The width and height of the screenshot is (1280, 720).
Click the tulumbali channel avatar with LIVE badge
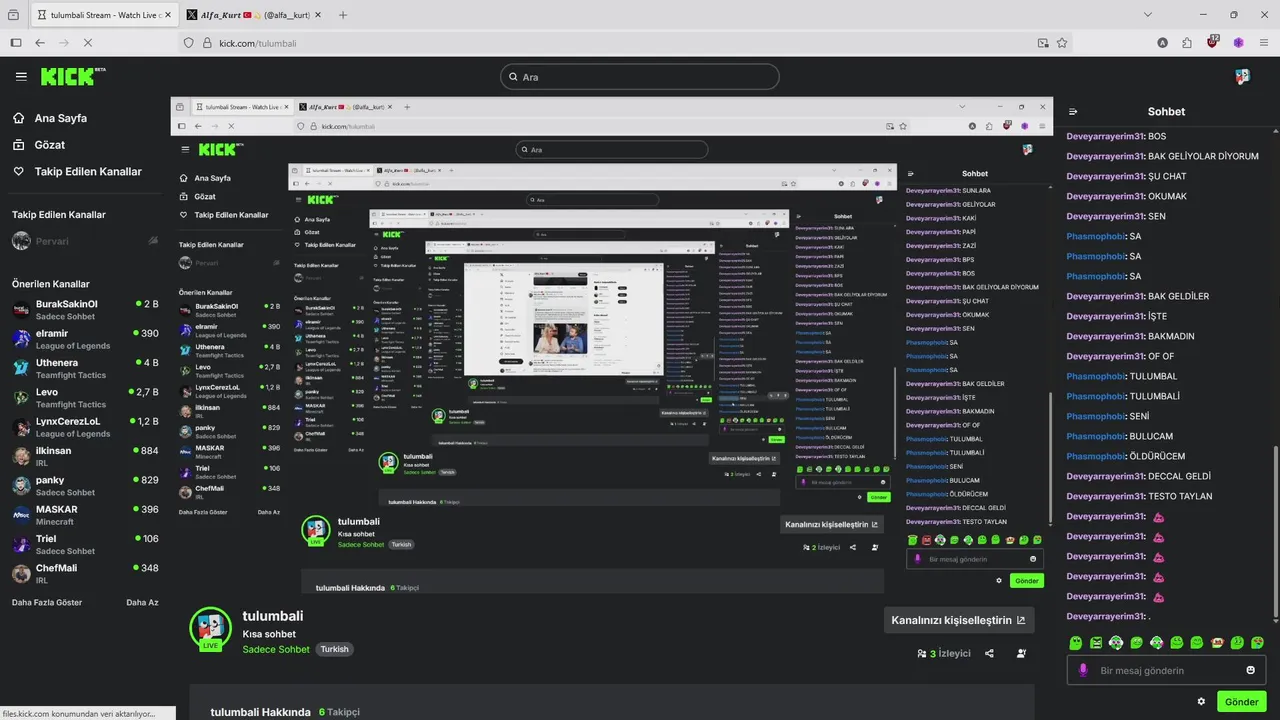pos(210,628)
